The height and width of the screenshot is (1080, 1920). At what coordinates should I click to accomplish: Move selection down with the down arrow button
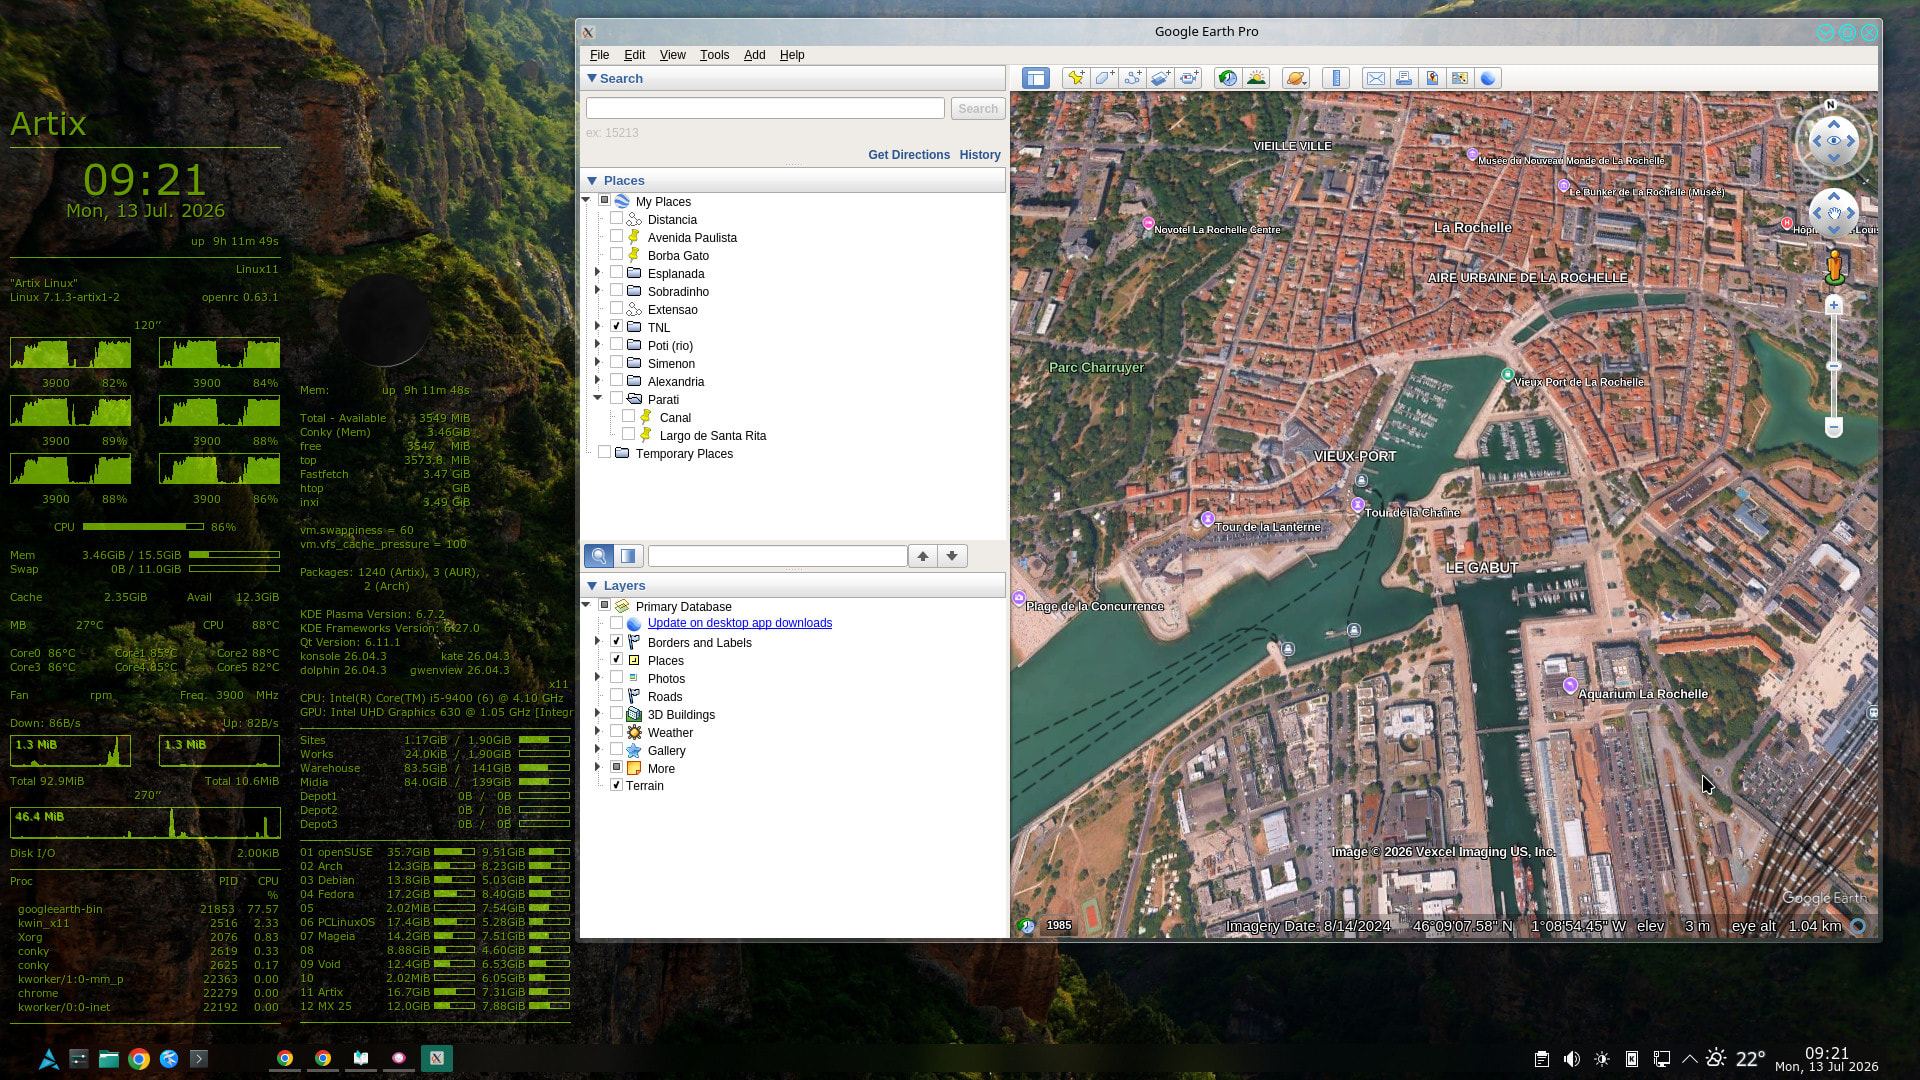click(x=952, y=556)
